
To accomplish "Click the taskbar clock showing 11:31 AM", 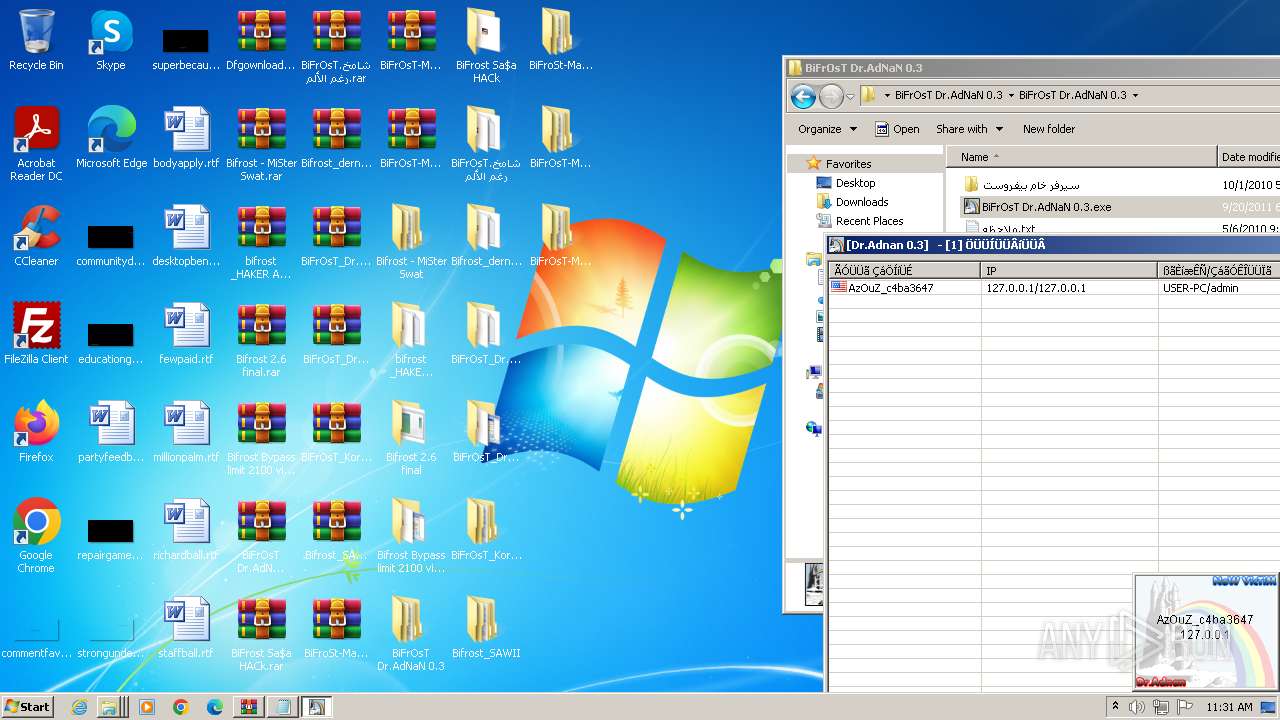I will (1229, 707).
